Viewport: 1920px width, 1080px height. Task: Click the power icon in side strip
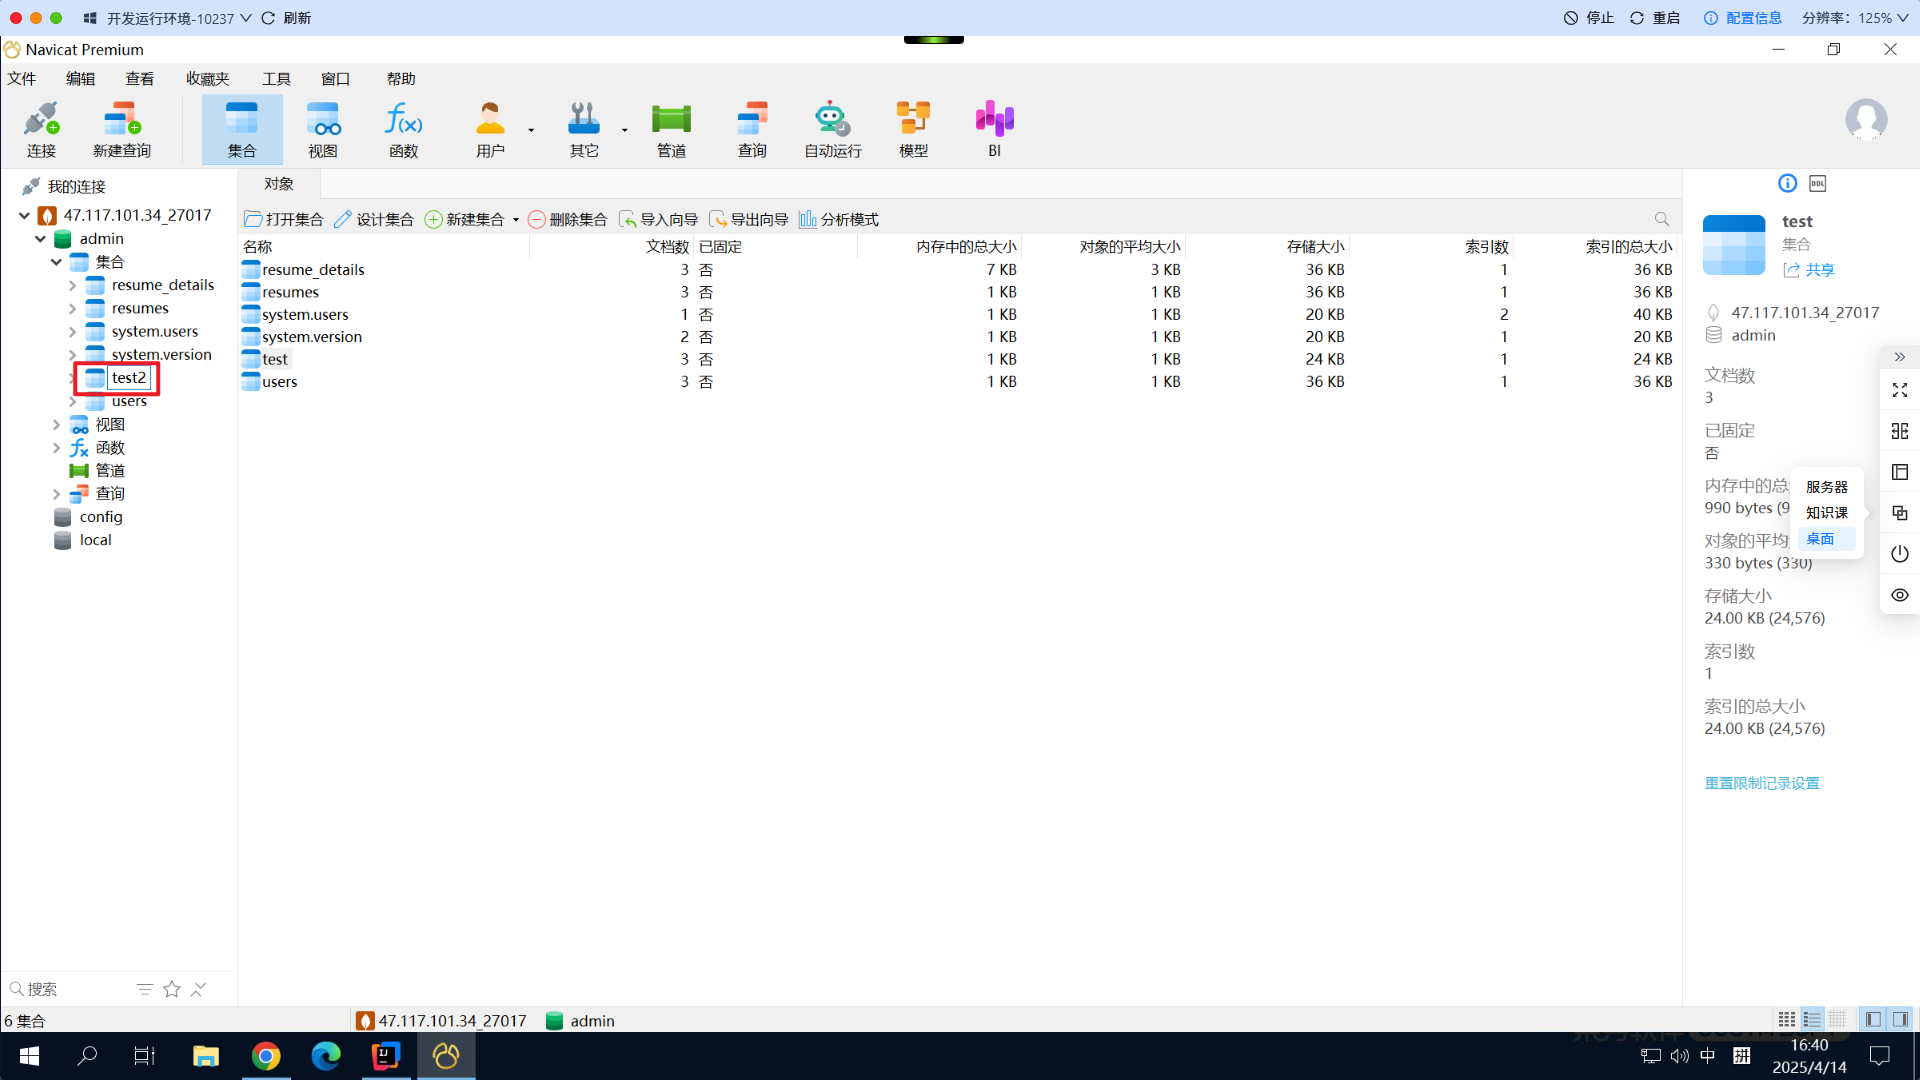pyautogui.click(x=1900, y=554)
